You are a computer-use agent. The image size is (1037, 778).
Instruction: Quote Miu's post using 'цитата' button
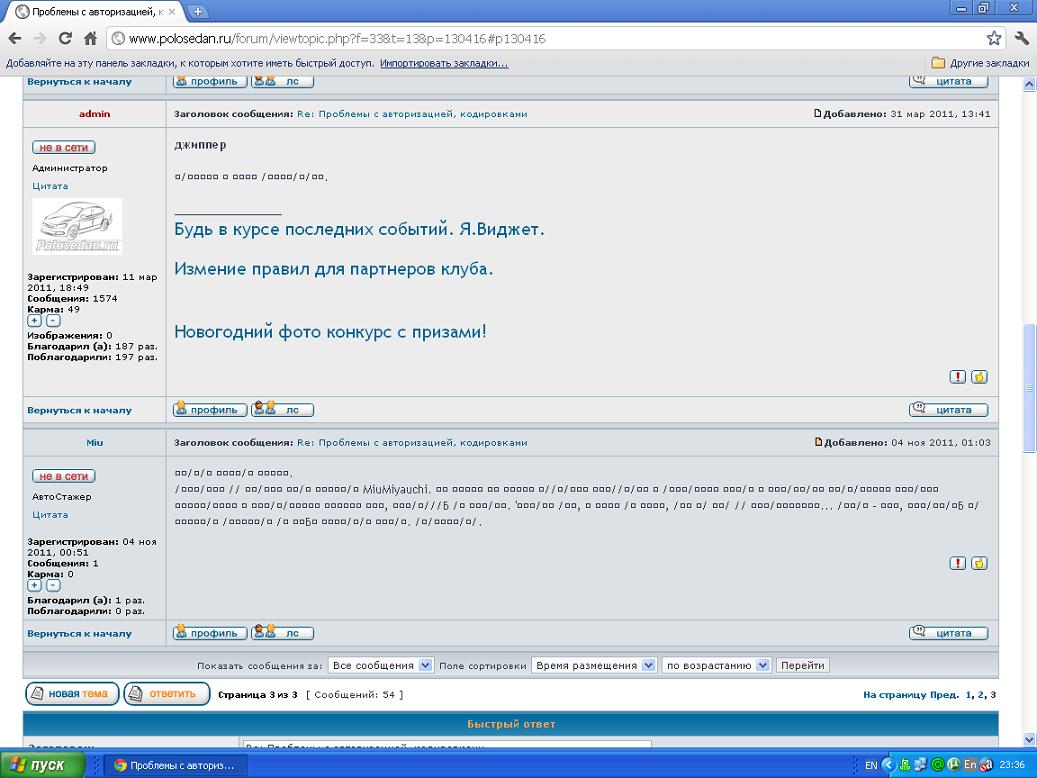pyautogui.click(x=948, y=633)
